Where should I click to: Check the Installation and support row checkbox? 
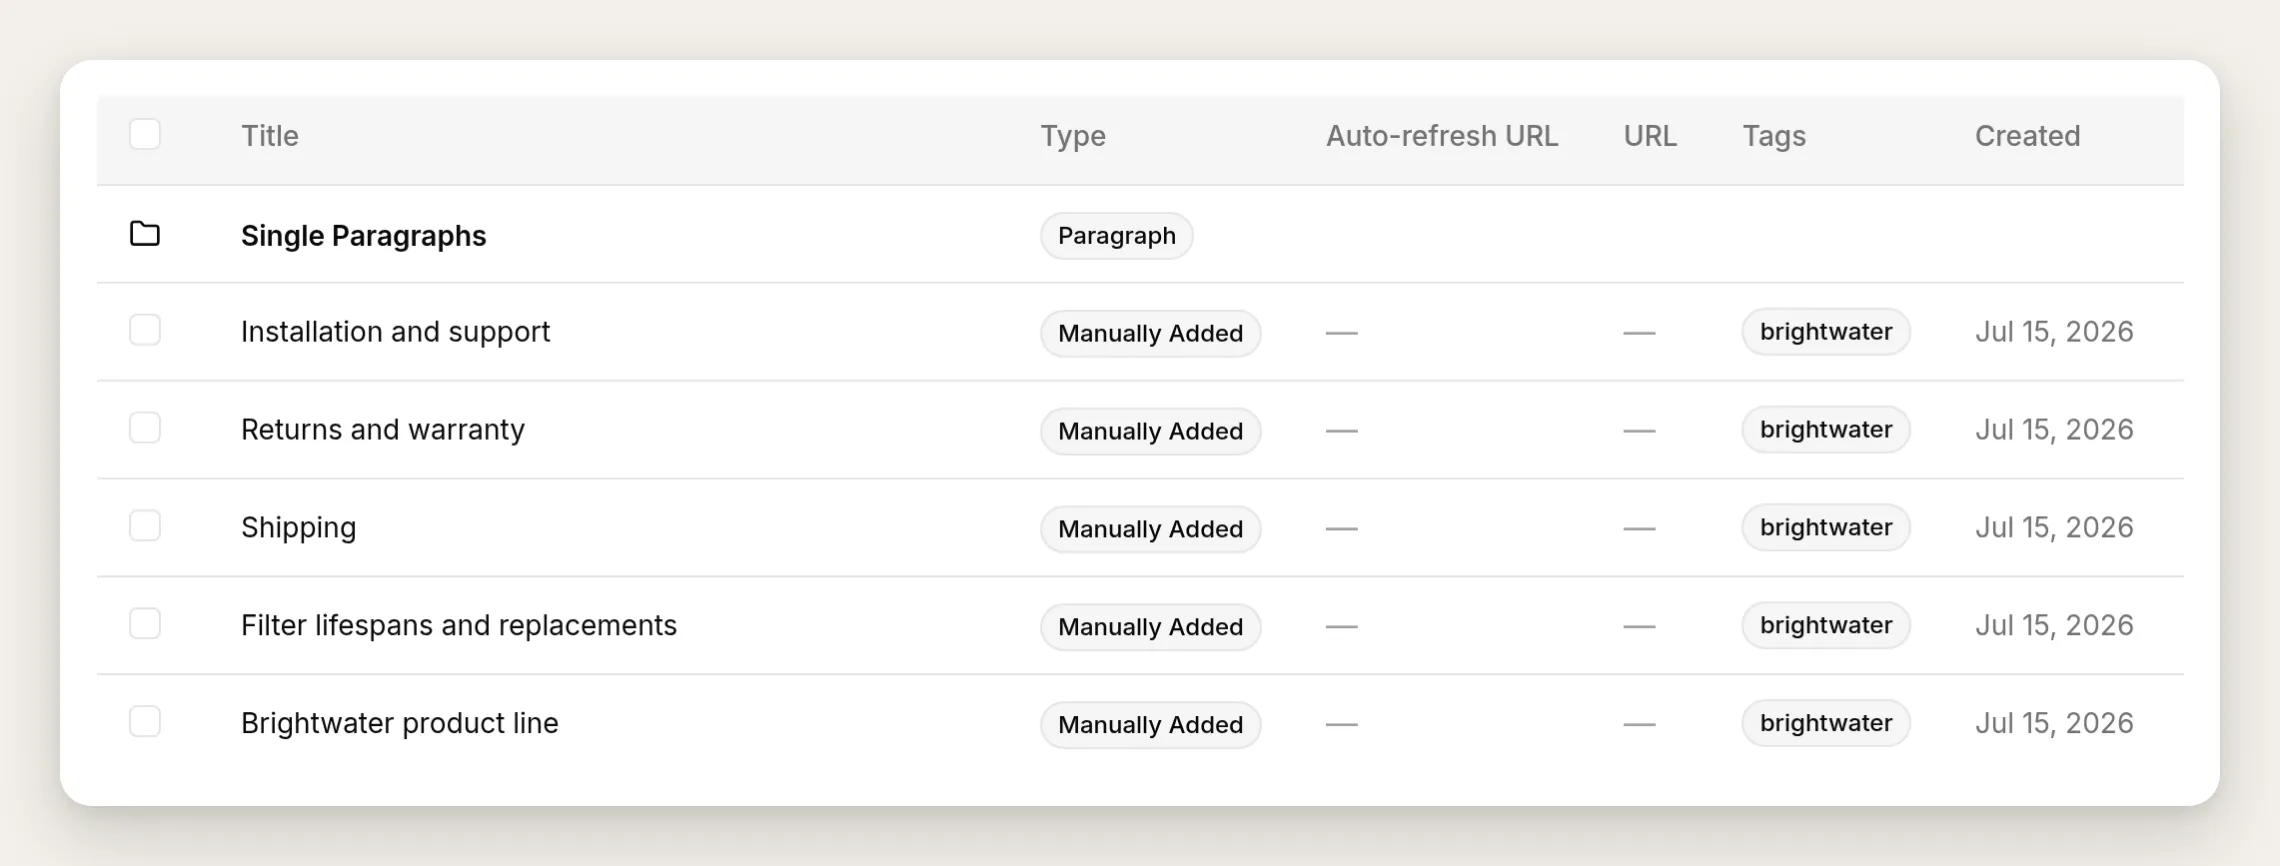tap(145, 330)
